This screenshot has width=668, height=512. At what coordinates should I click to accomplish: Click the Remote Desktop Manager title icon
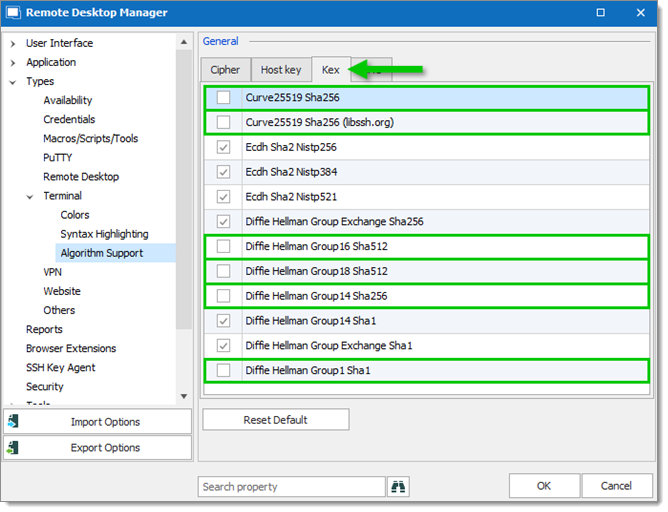point(13,12)
